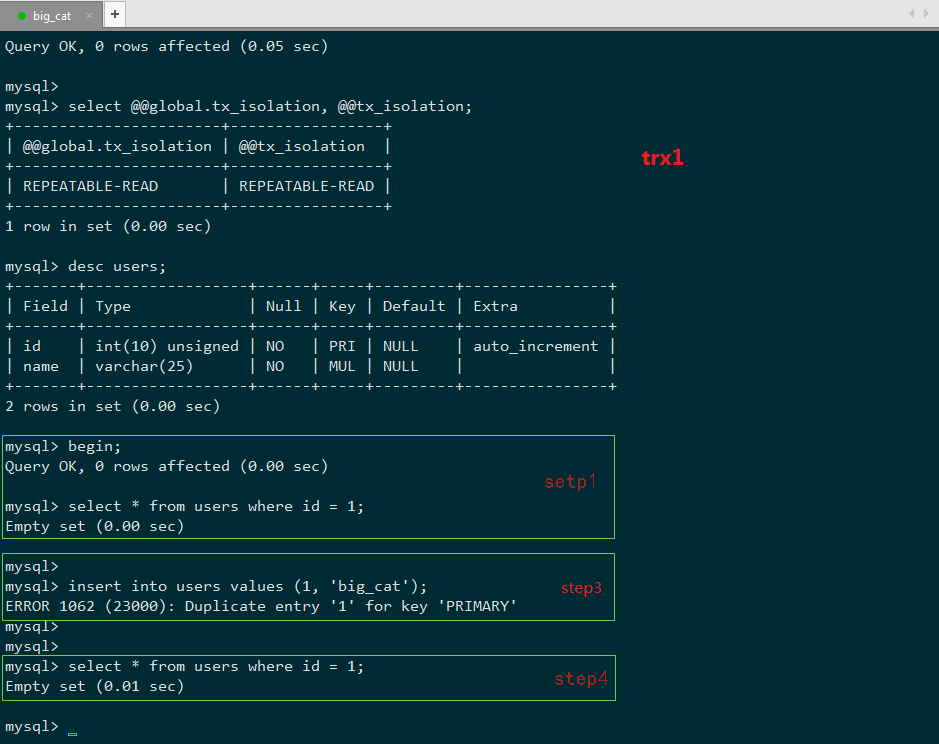Click the 'Default' column header
This screenshot has height=744, width=939.
coord(414,307)
